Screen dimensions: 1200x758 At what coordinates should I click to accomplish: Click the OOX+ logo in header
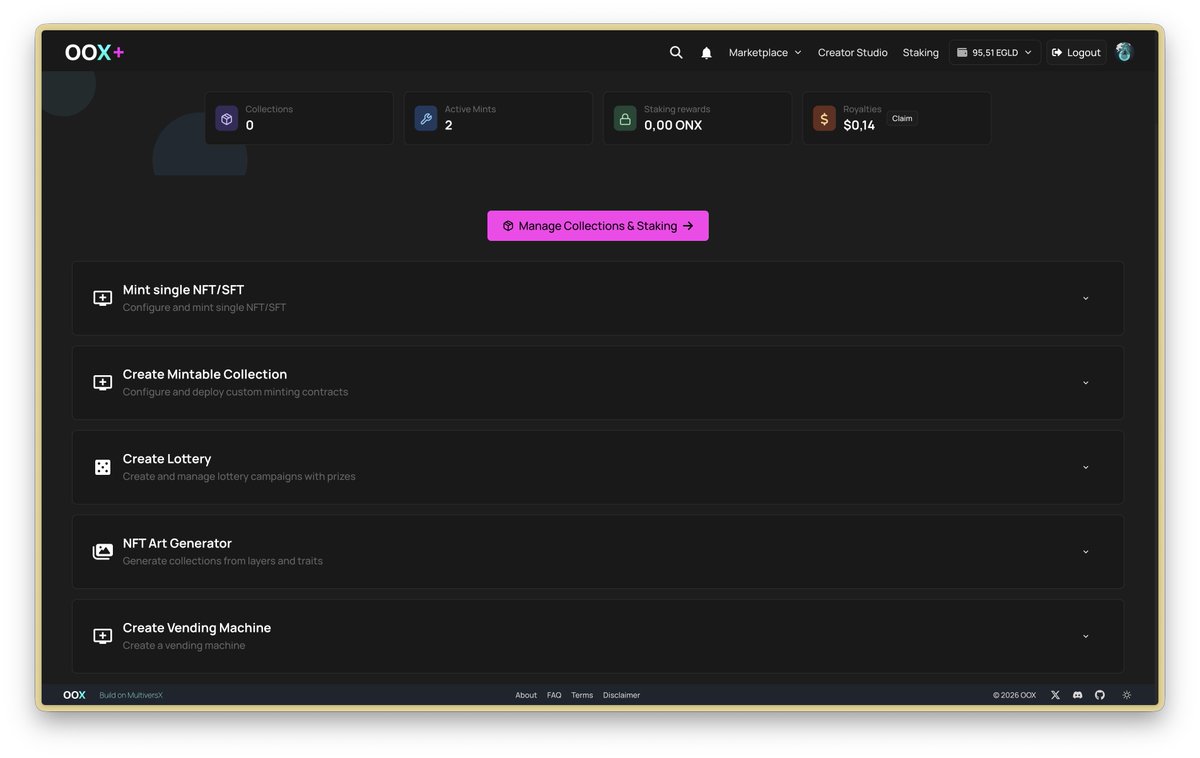pos(95,52)
